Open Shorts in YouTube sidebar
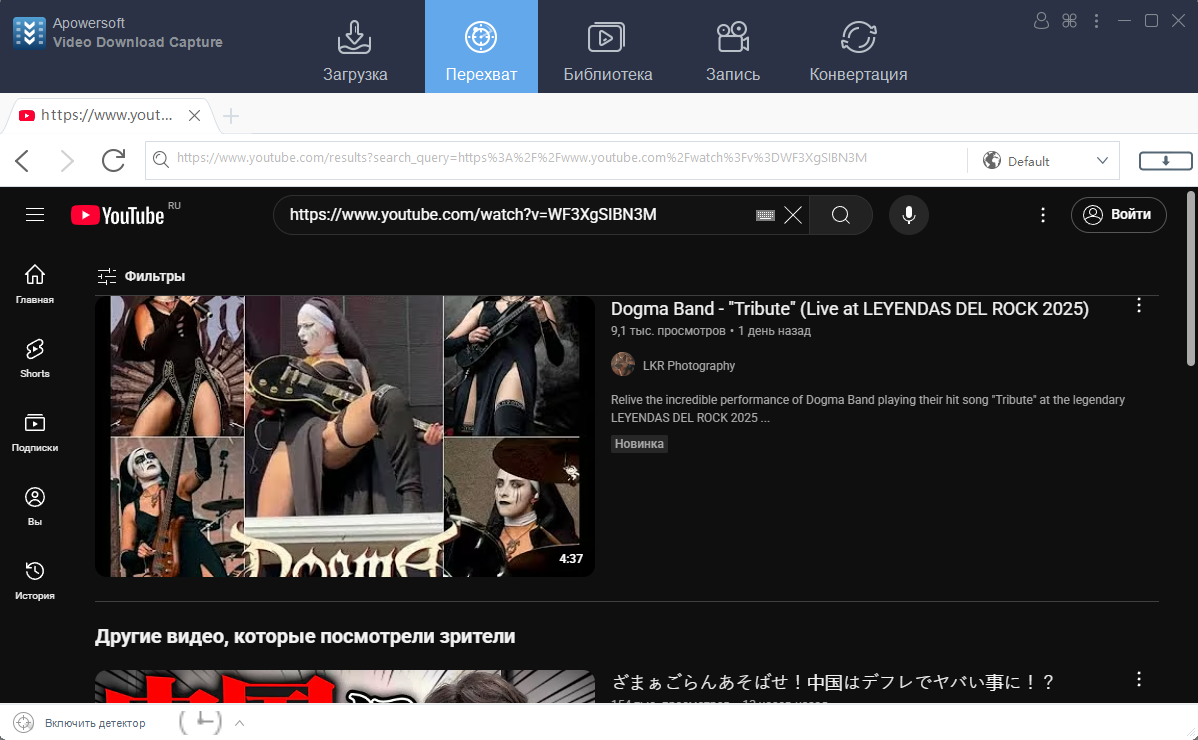The height and width of the screenshot is (740, 1198). tap(35, 358)
